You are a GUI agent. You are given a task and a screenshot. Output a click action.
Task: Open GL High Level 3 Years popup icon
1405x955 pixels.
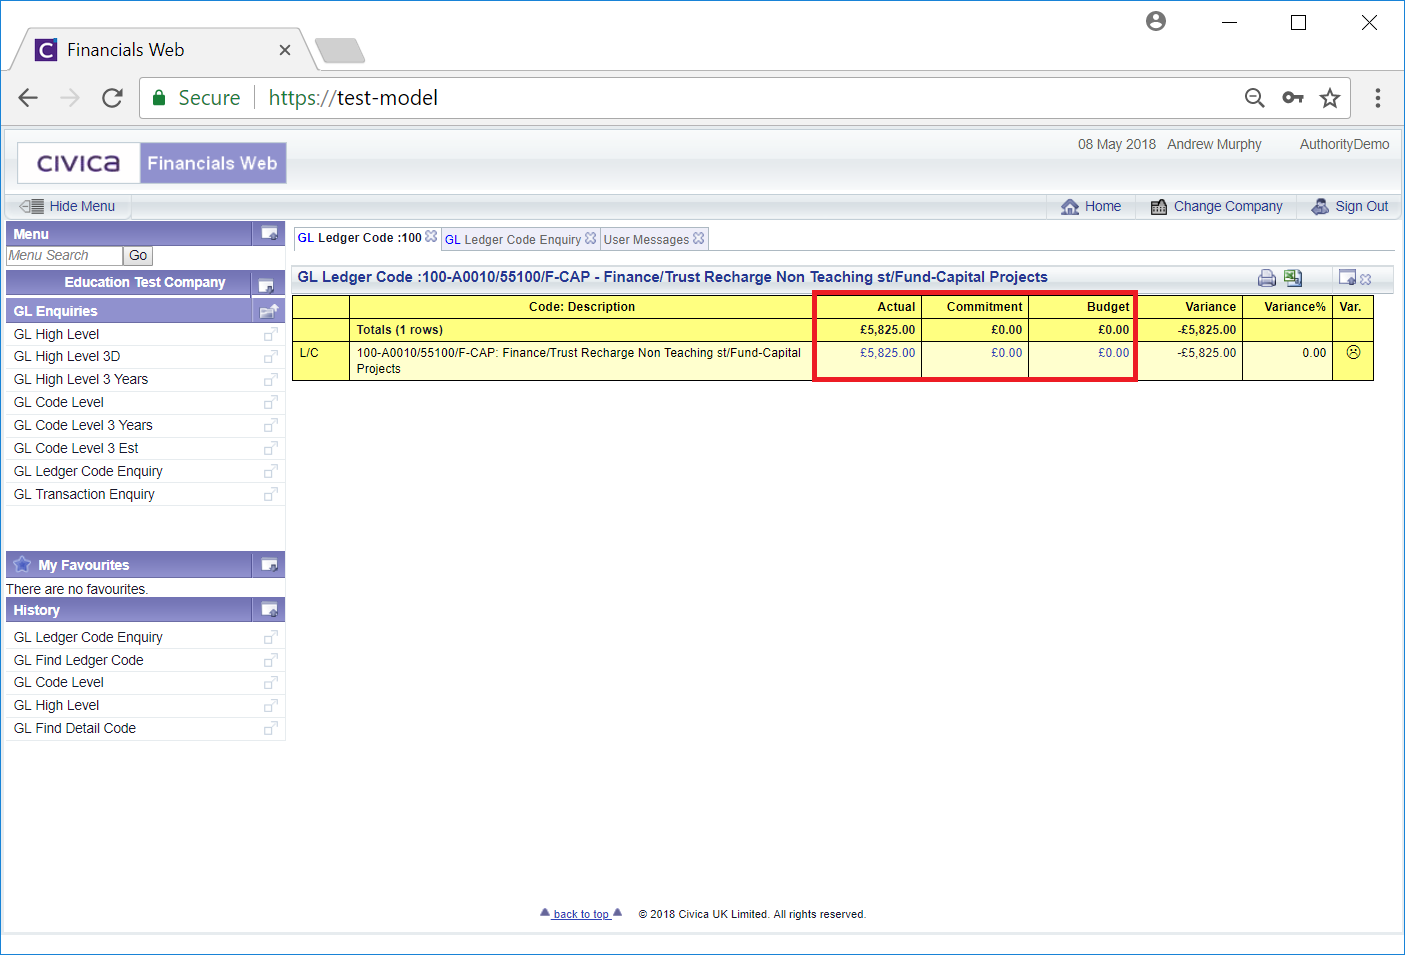pyautogui.click(x=270, y=380)
